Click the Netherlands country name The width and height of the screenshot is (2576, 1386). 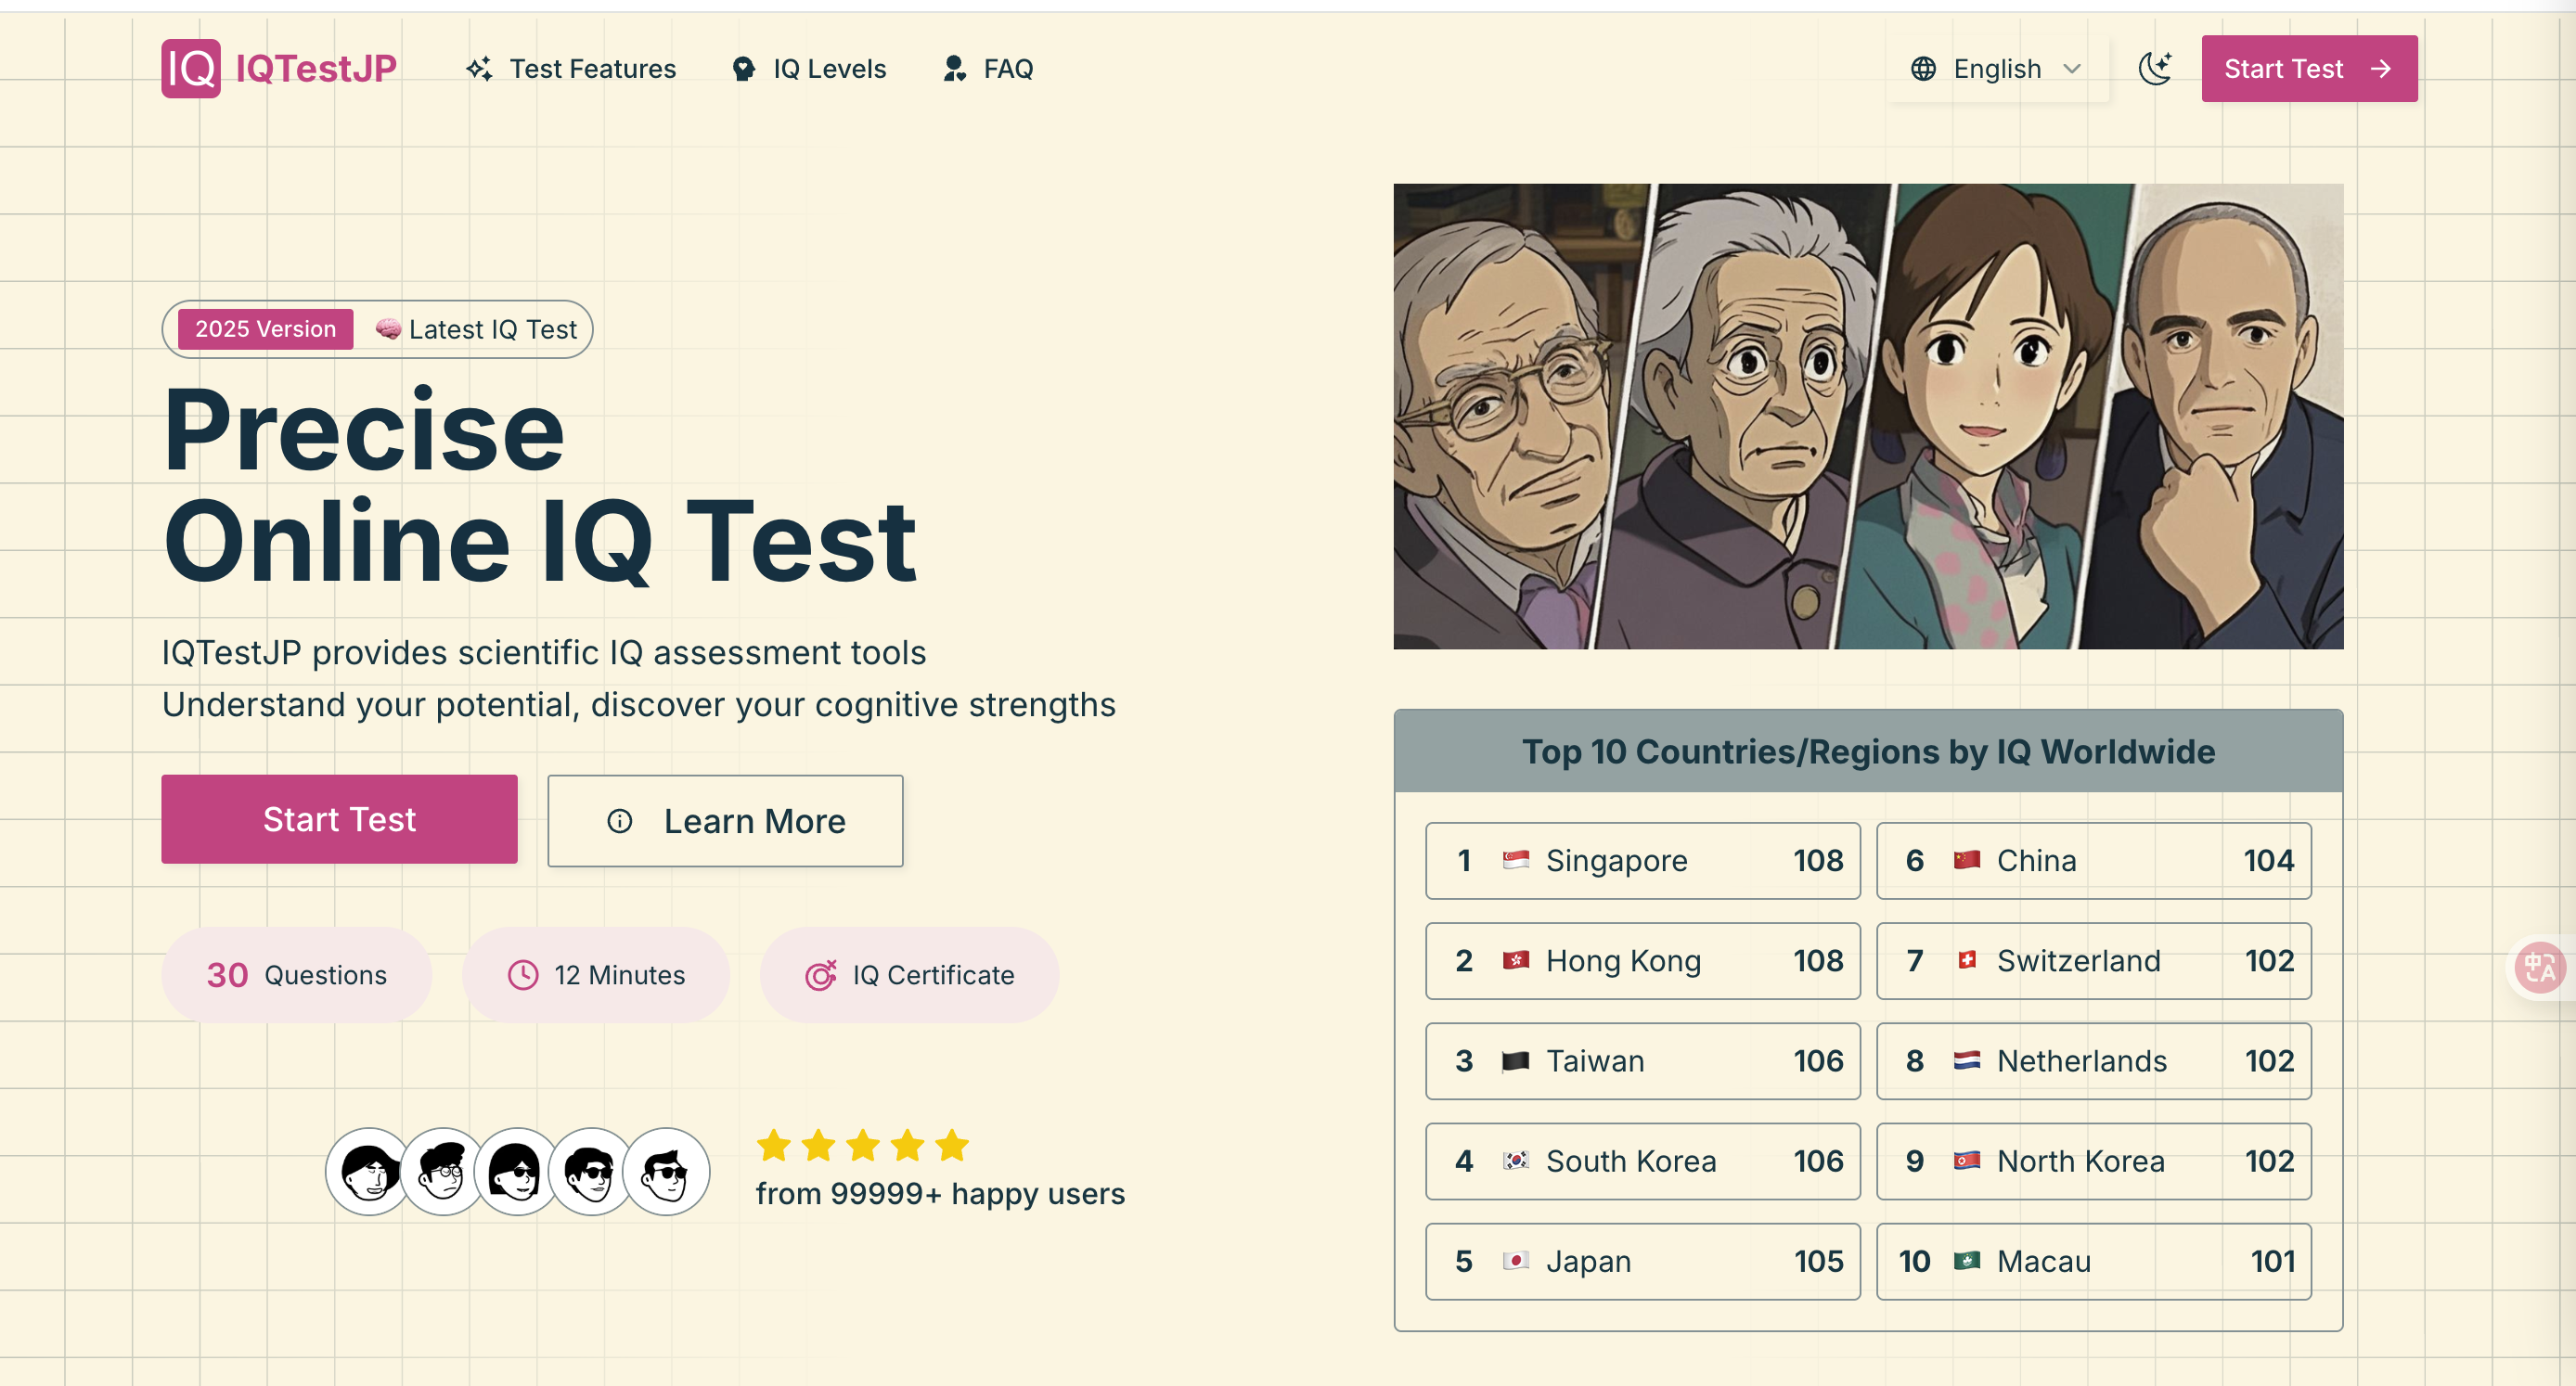(2082, 1061)
